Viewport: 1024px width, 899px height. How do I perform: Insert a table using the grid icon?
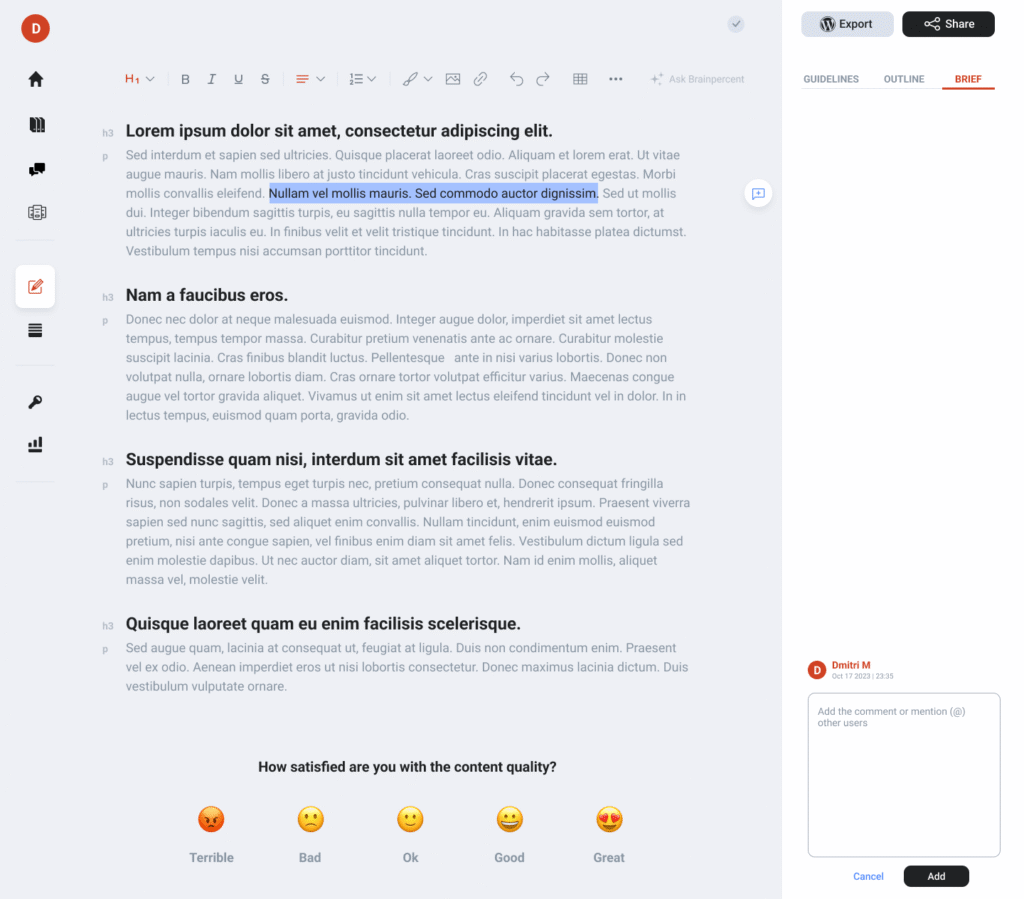click(x=580, y=79)
